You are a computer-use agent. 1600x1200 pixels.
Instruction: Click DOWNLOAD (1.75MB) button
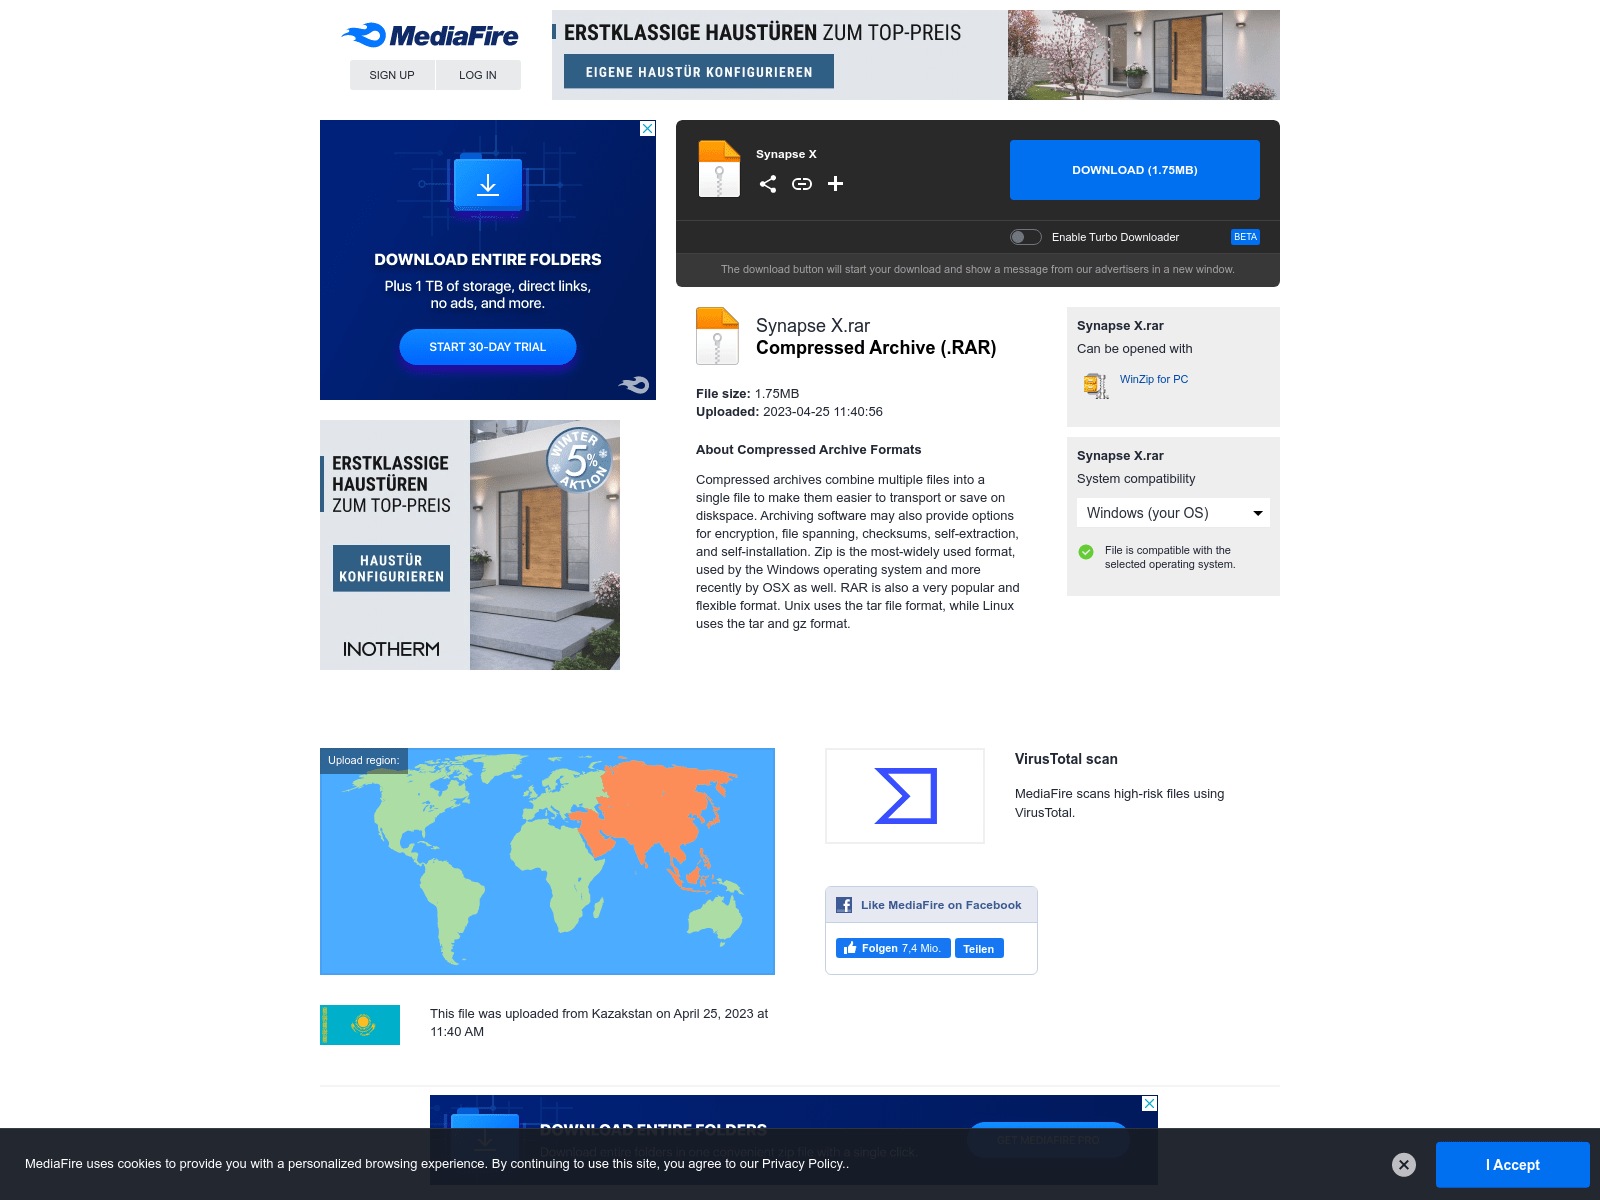click(x=1135, y=170)
